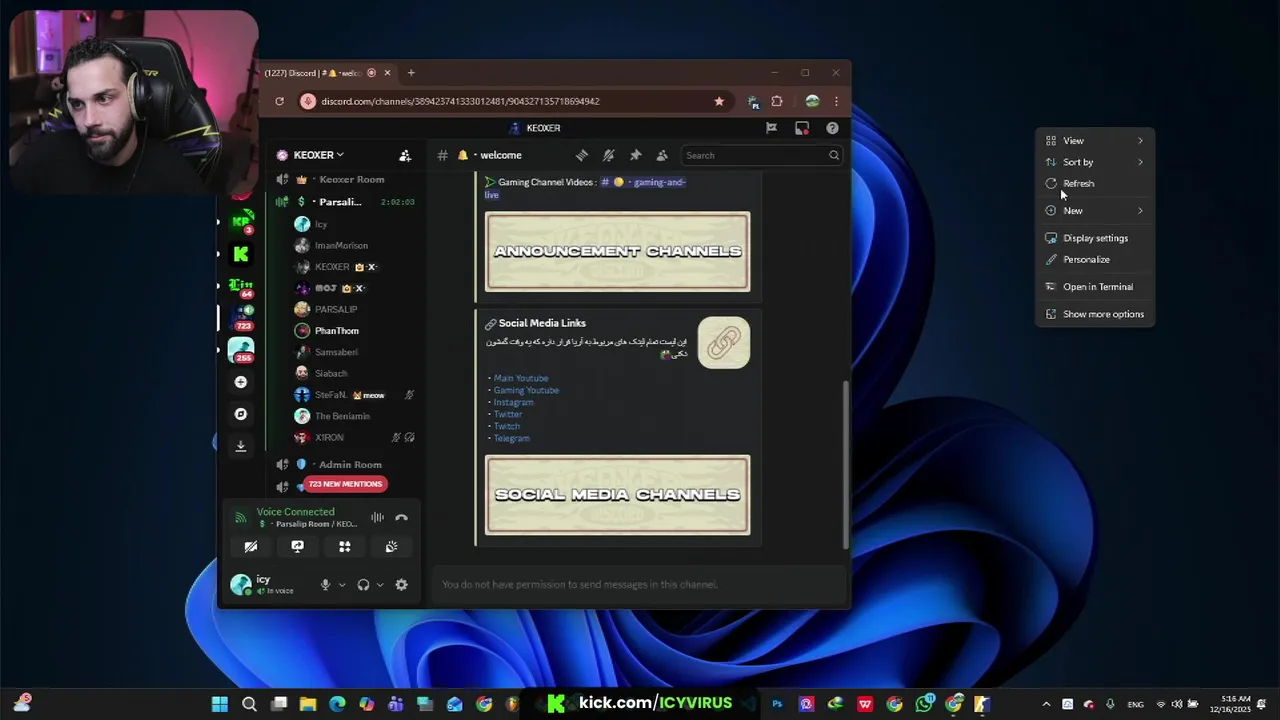Open the soundboard icon in voice panel
Image resolution: width=1280 pixels, height=720 pixels.
tap(391, 546)
